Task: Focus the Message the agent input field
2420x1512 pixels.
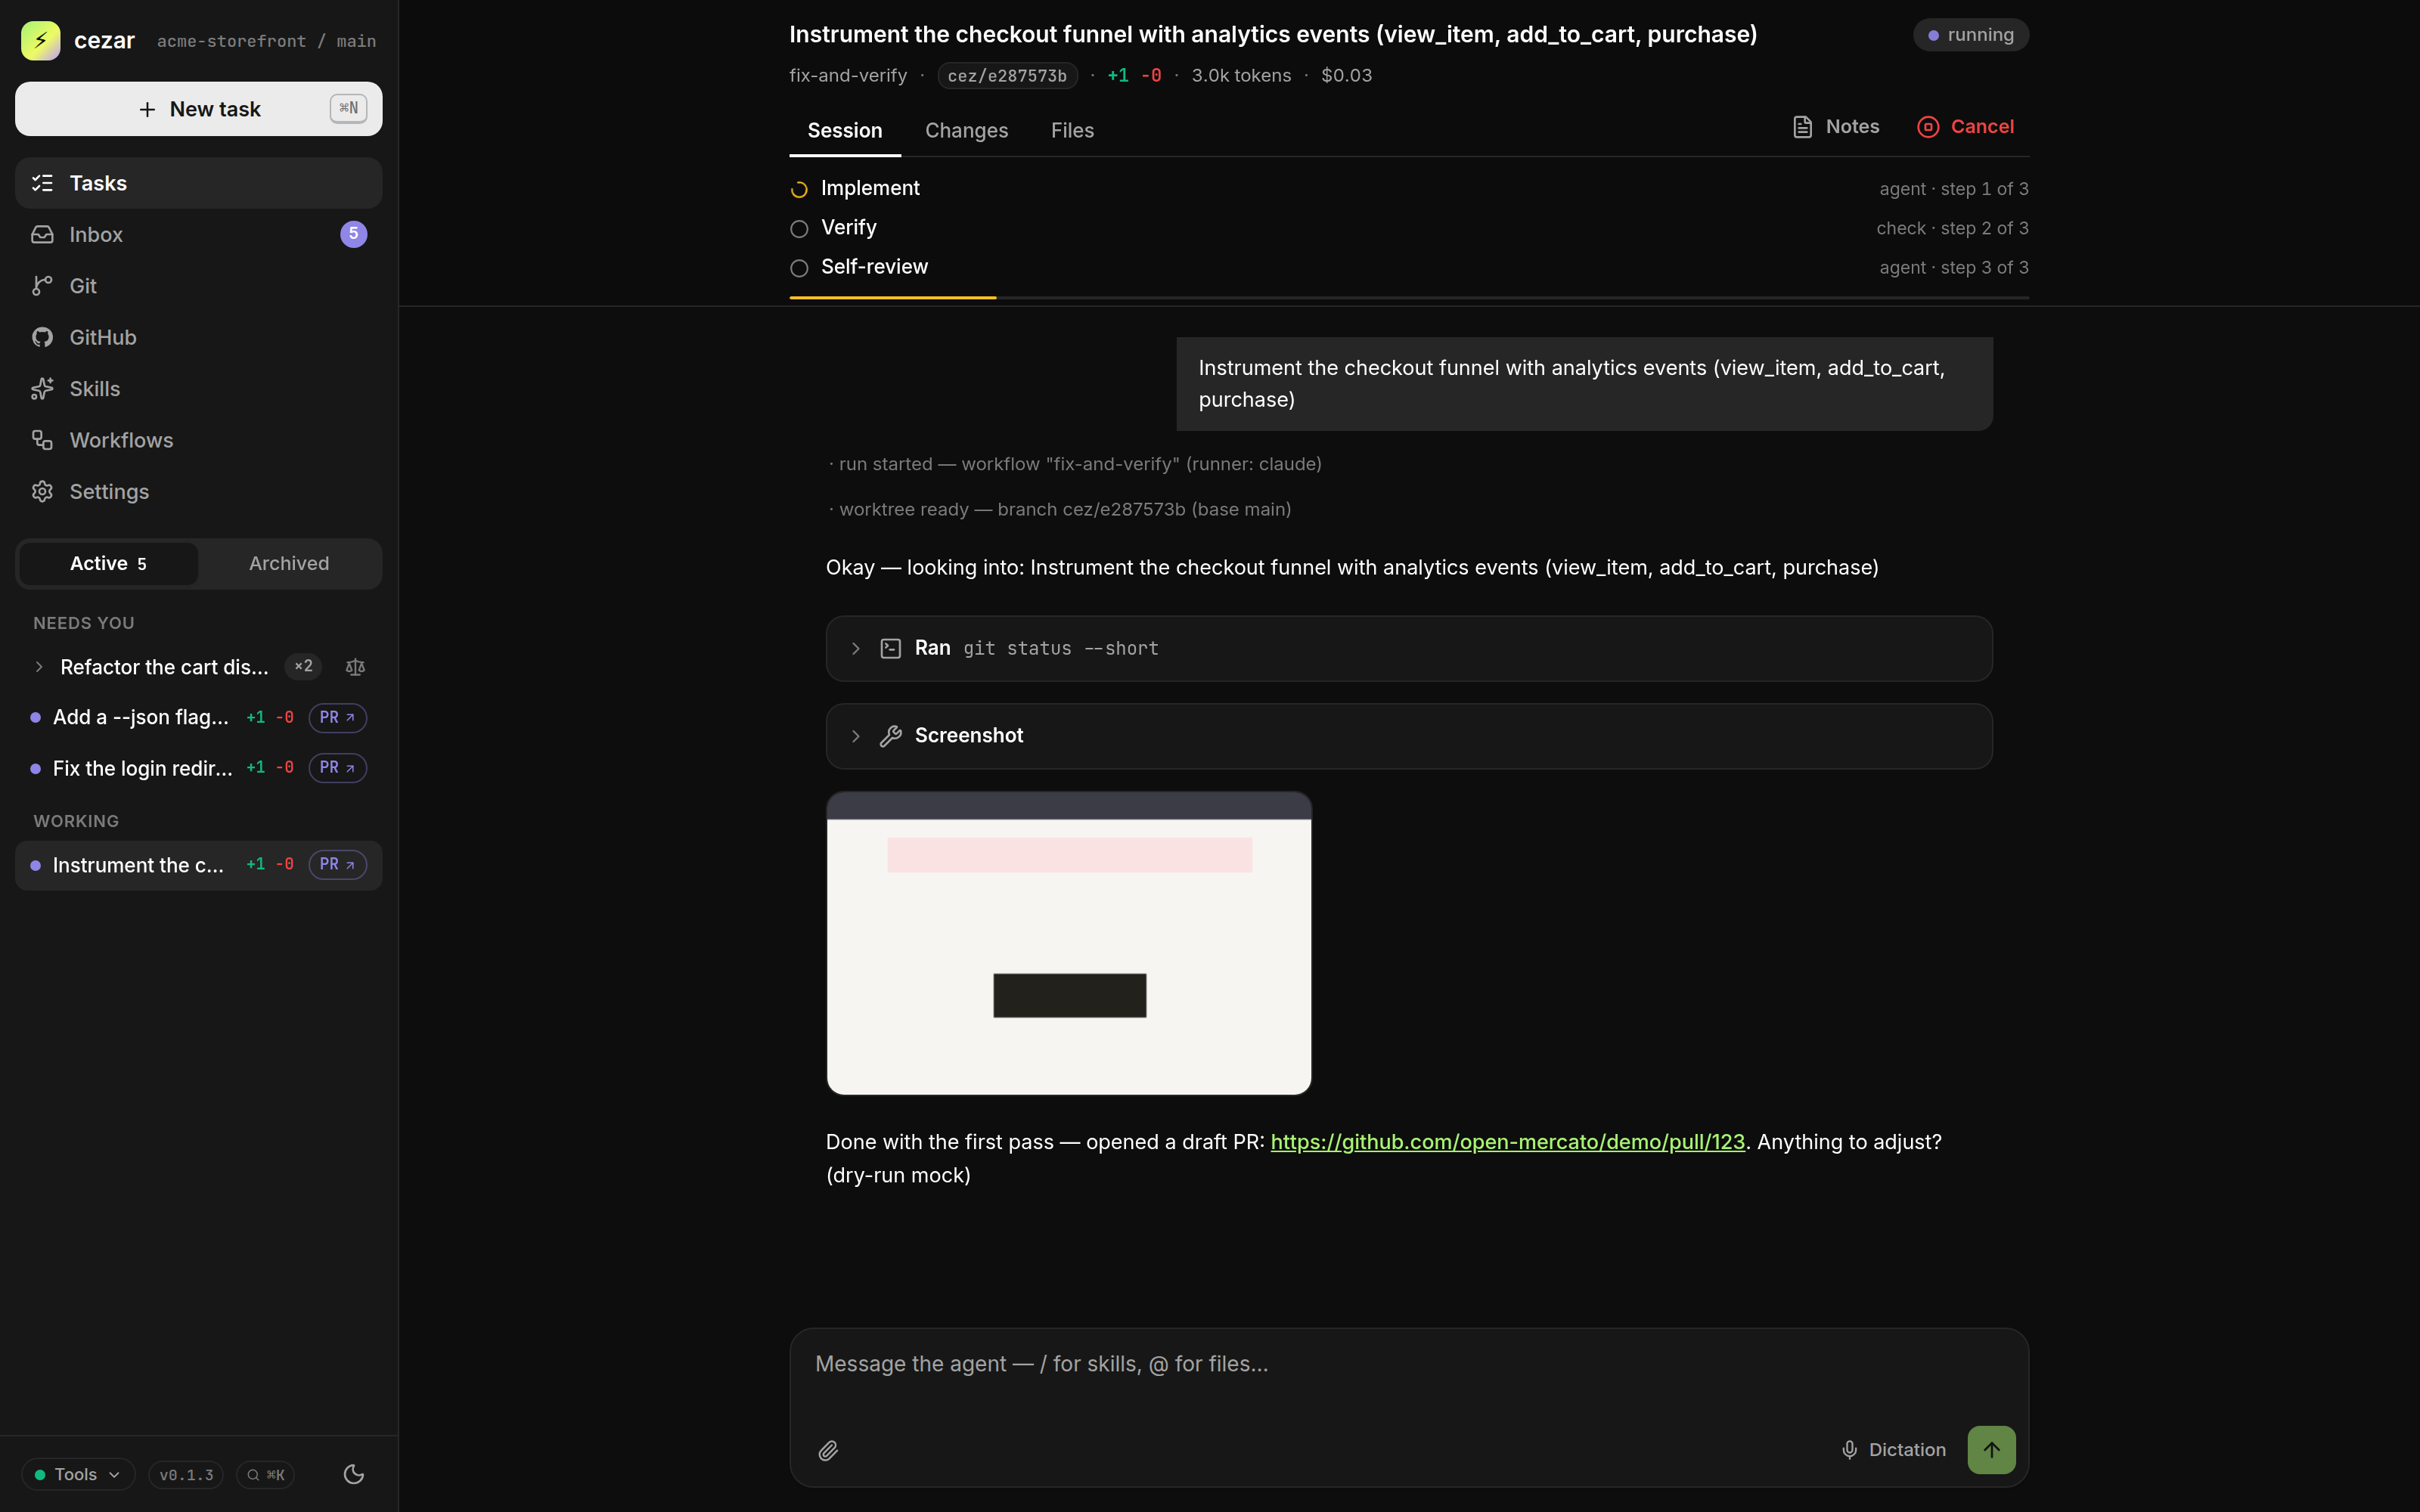Action: 1408,1365
